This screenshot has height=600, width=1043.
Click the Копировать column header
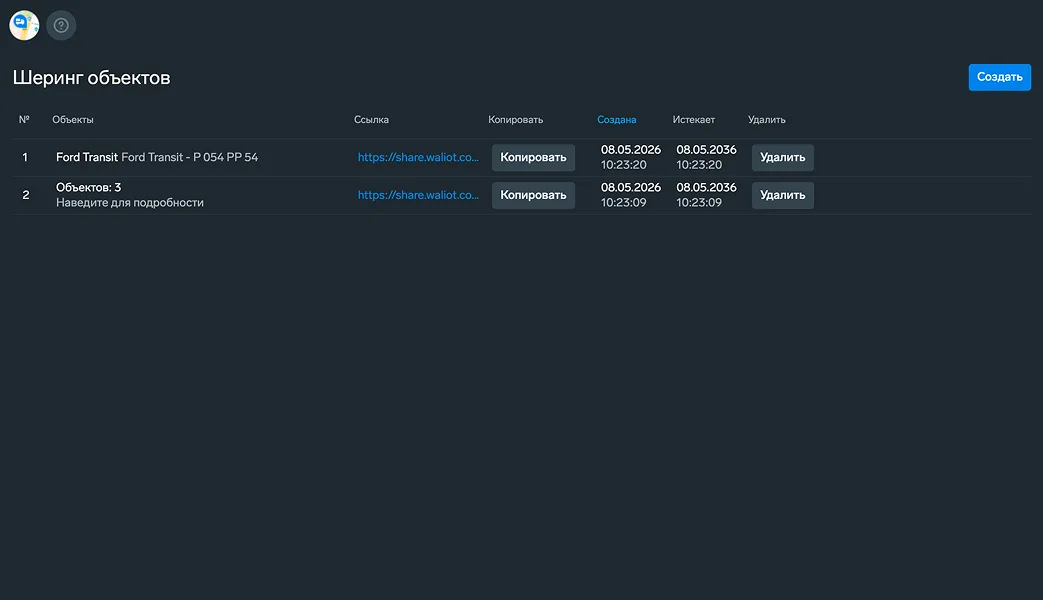tap(516, 120)
